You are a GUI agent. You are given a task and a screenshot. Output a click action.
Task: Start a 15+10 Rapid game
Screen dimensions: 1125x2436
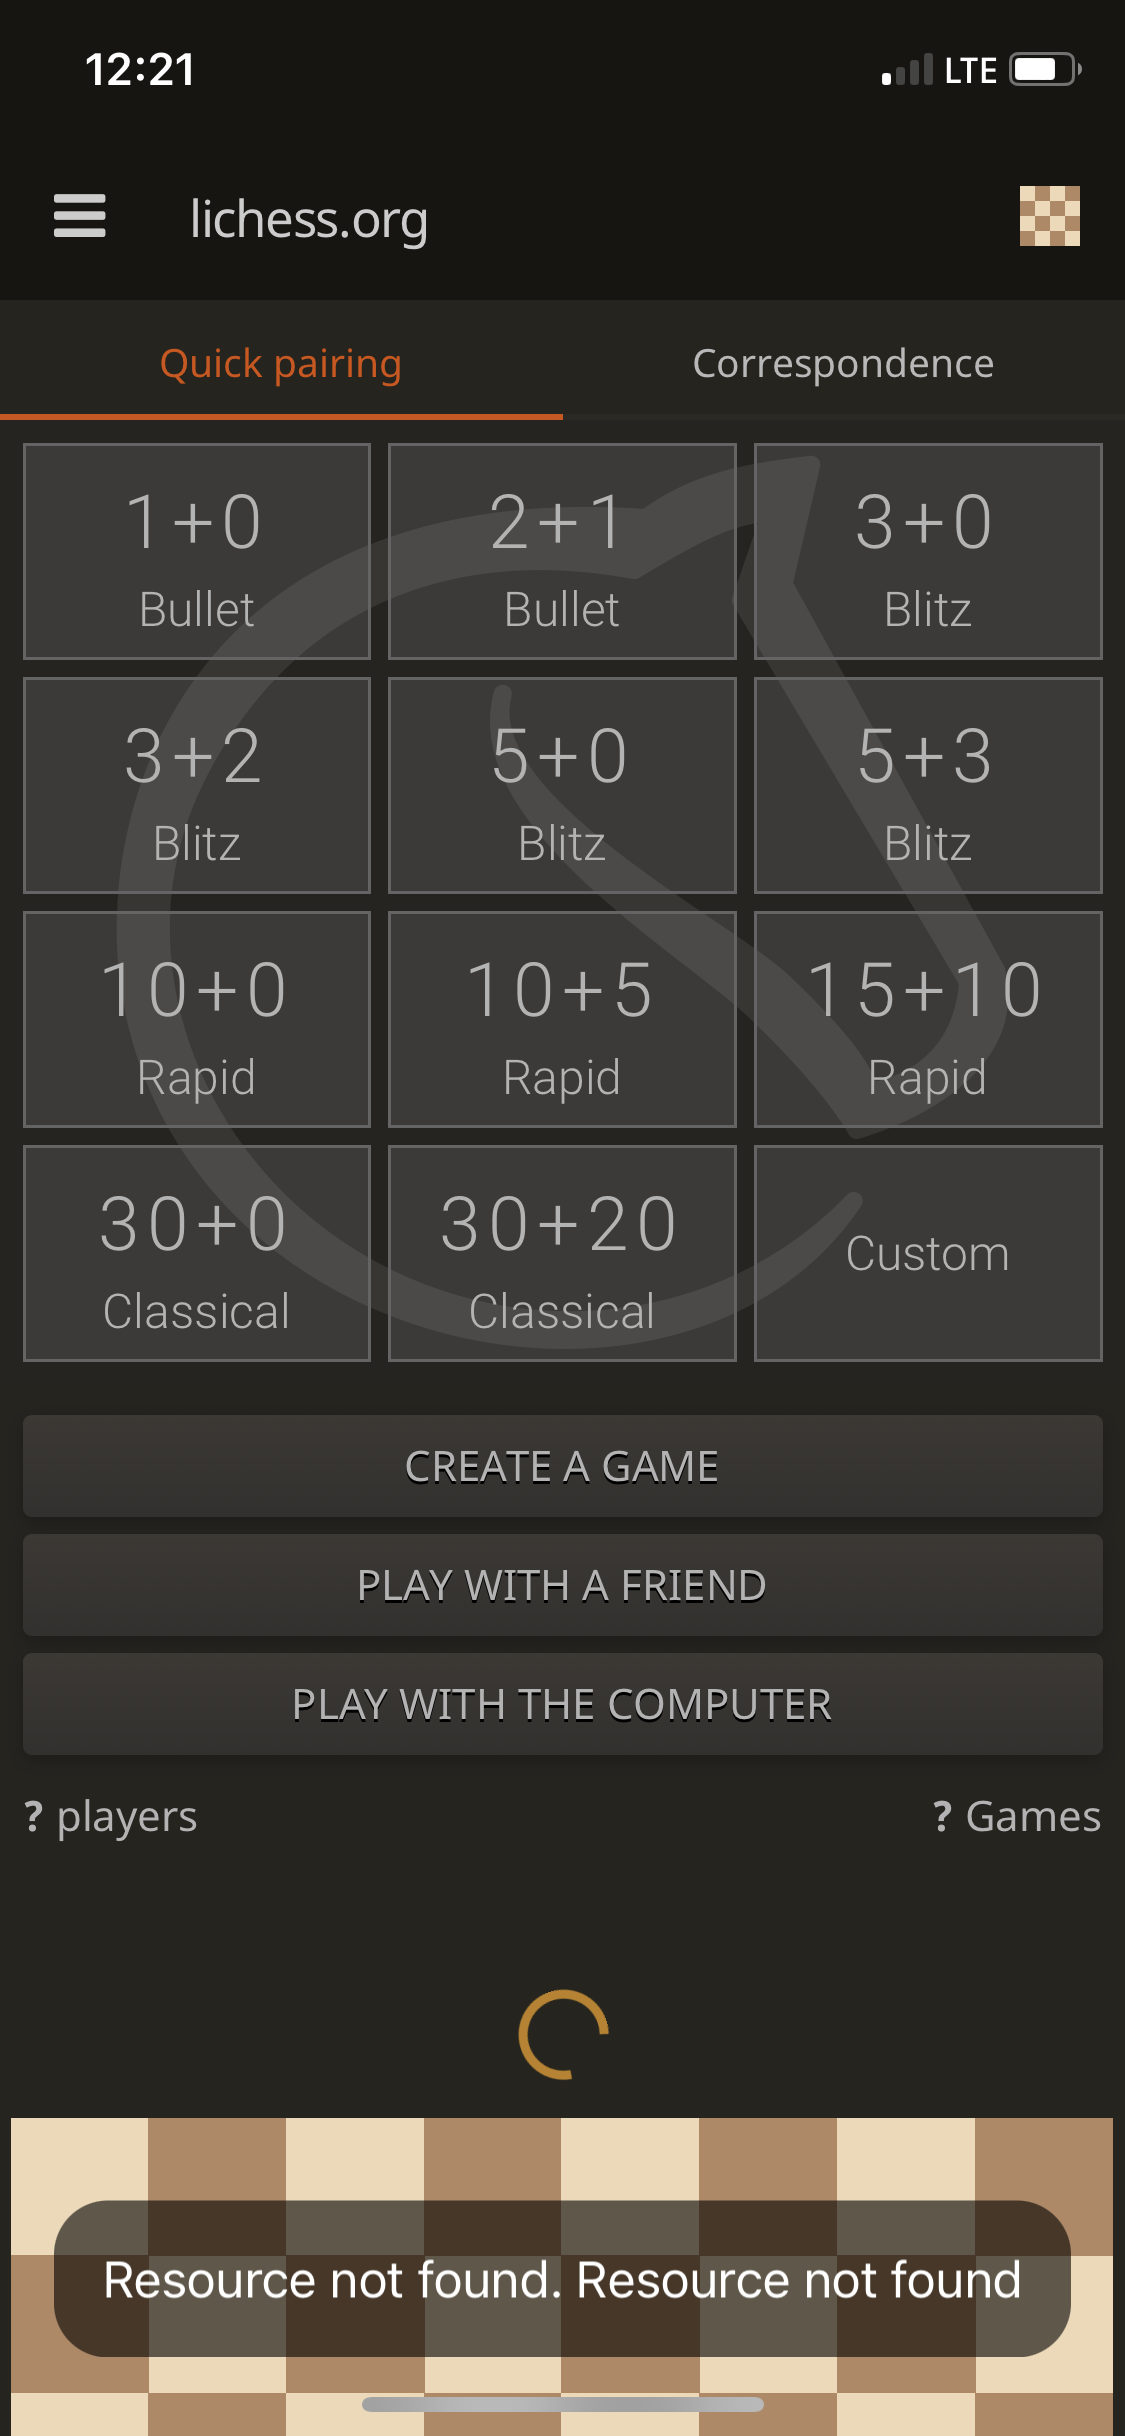click(x=927, y=1018)
